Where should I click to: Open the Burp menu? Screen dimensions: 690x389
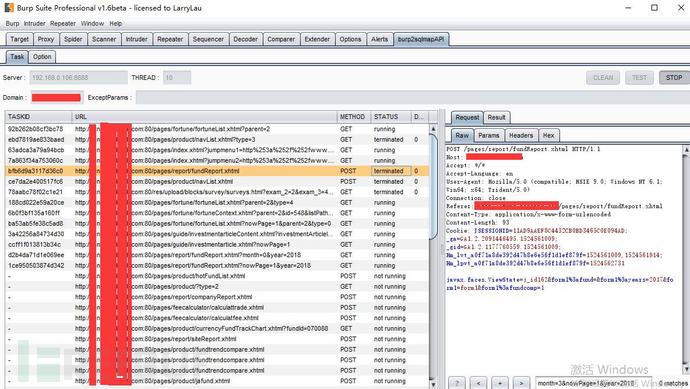[12, 23]
